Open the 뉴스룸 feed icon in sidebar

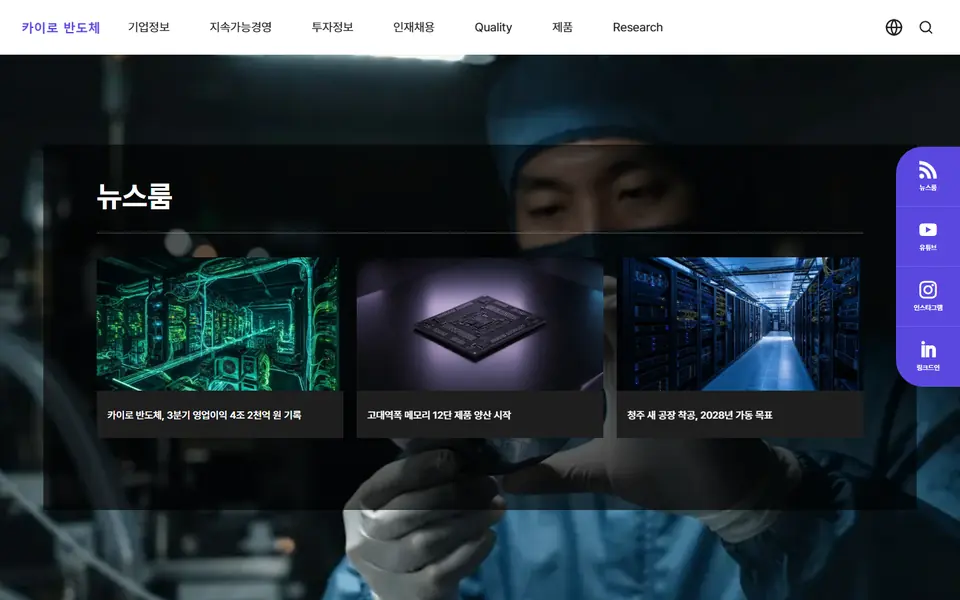point(928,176)
